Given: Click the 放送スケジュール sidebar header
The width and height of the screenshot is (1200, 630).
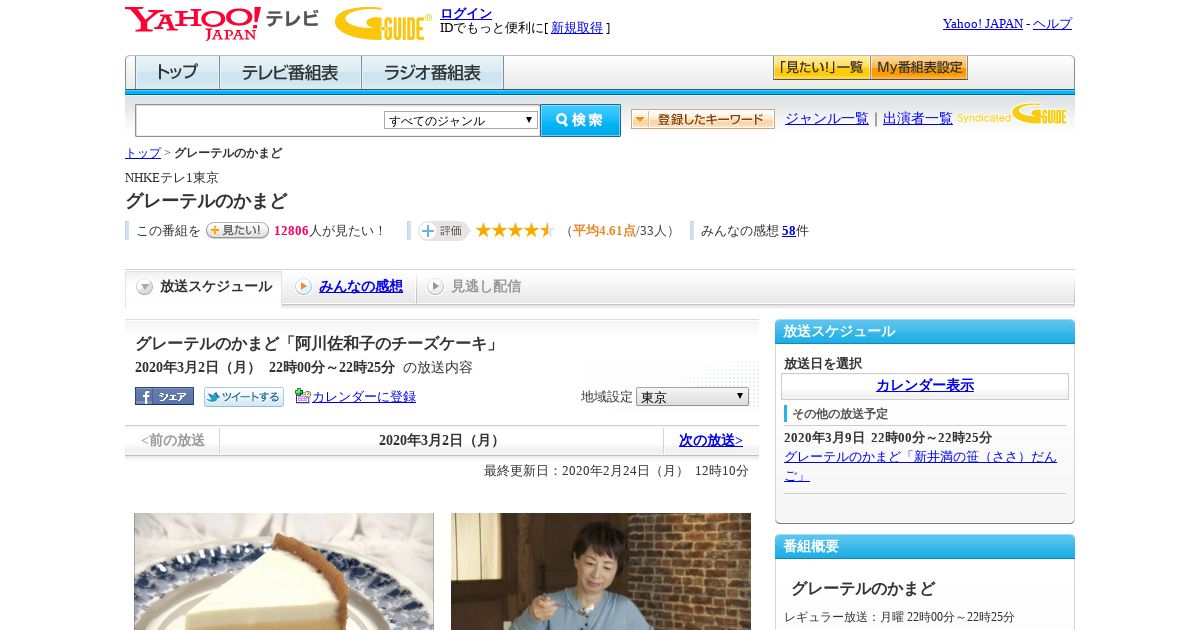Looking at the screenshot, I should [x=925, y=332].
